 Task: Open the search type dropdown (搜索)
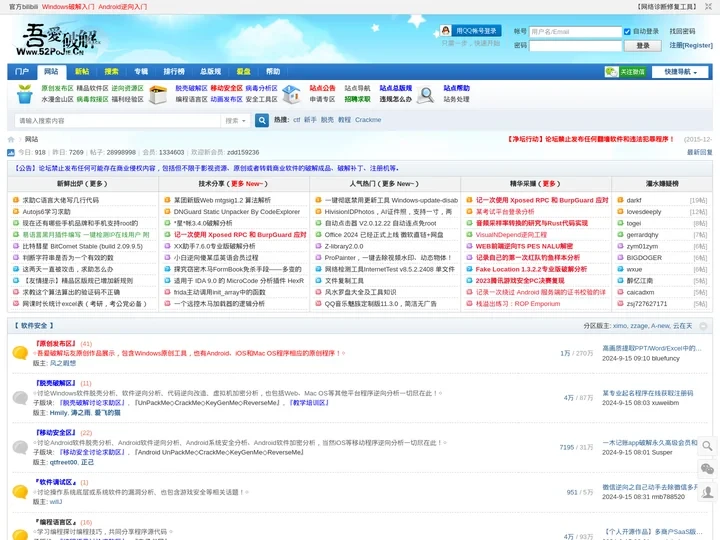click(x=236, y=121)
